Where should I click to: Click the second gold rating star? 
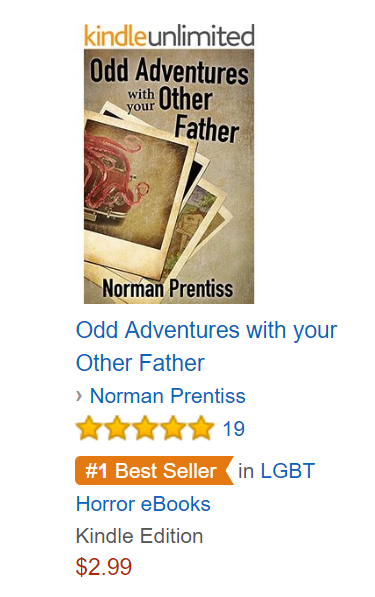click(x=117, y=428)
